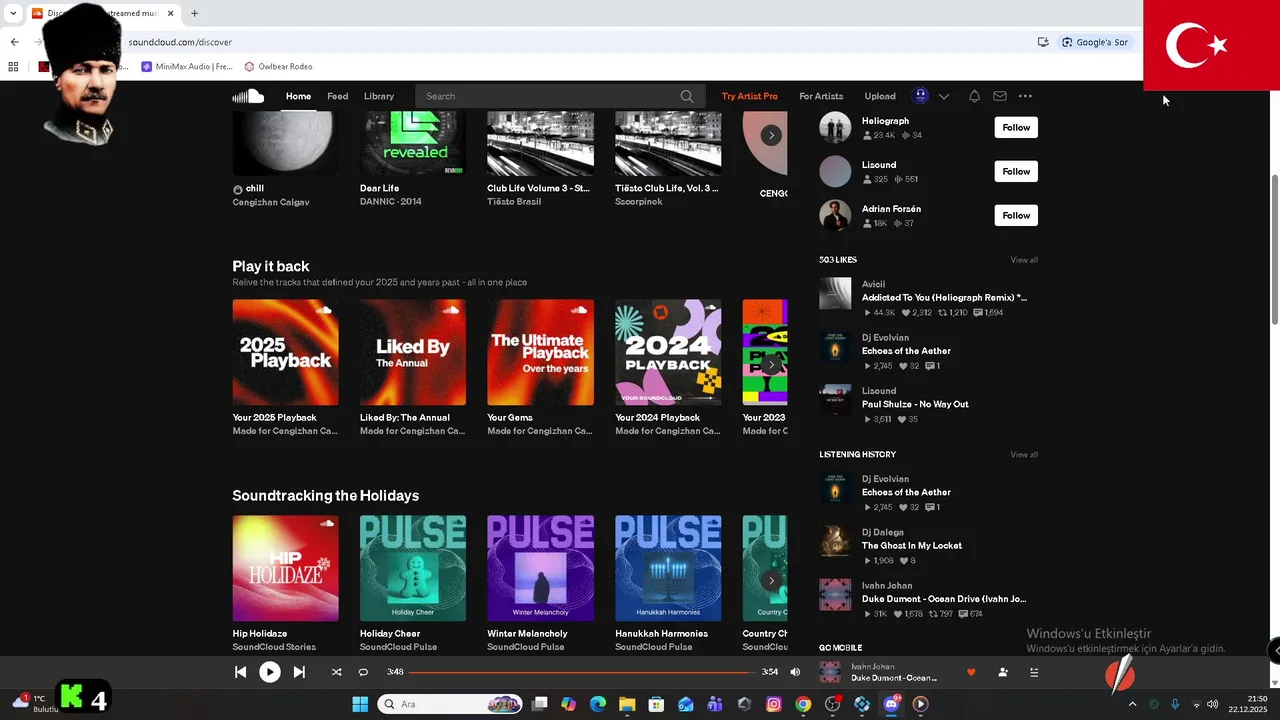Open the Feed tab

pyautogui.click(x=338, y=96)
